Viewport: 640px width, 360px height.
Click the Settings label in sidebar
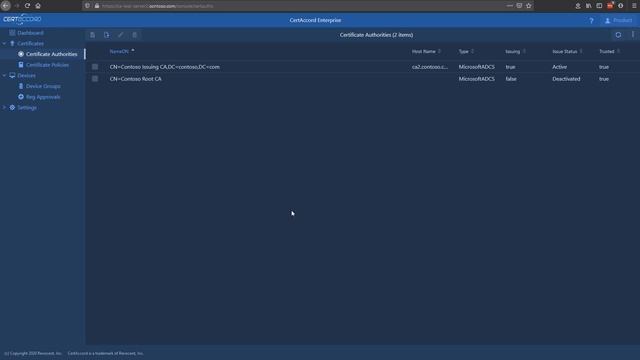(x=27, y=108)
